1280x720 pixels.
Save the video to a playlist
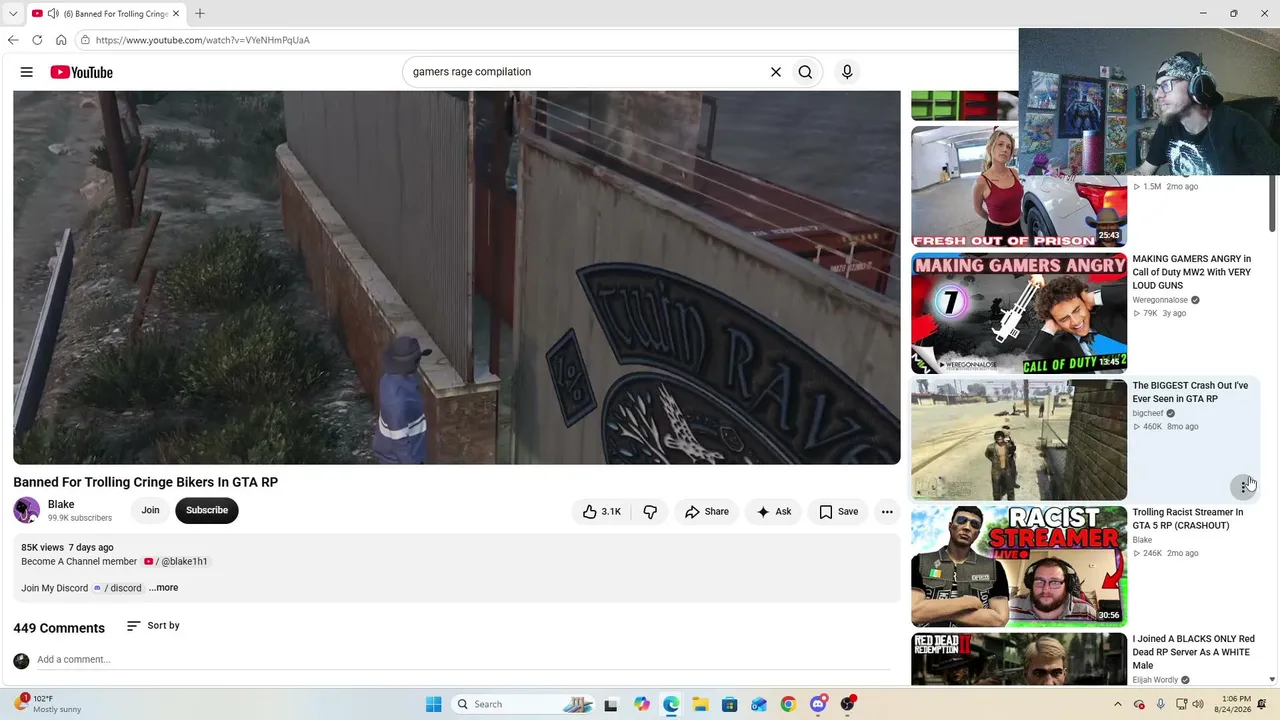(838, 511)
